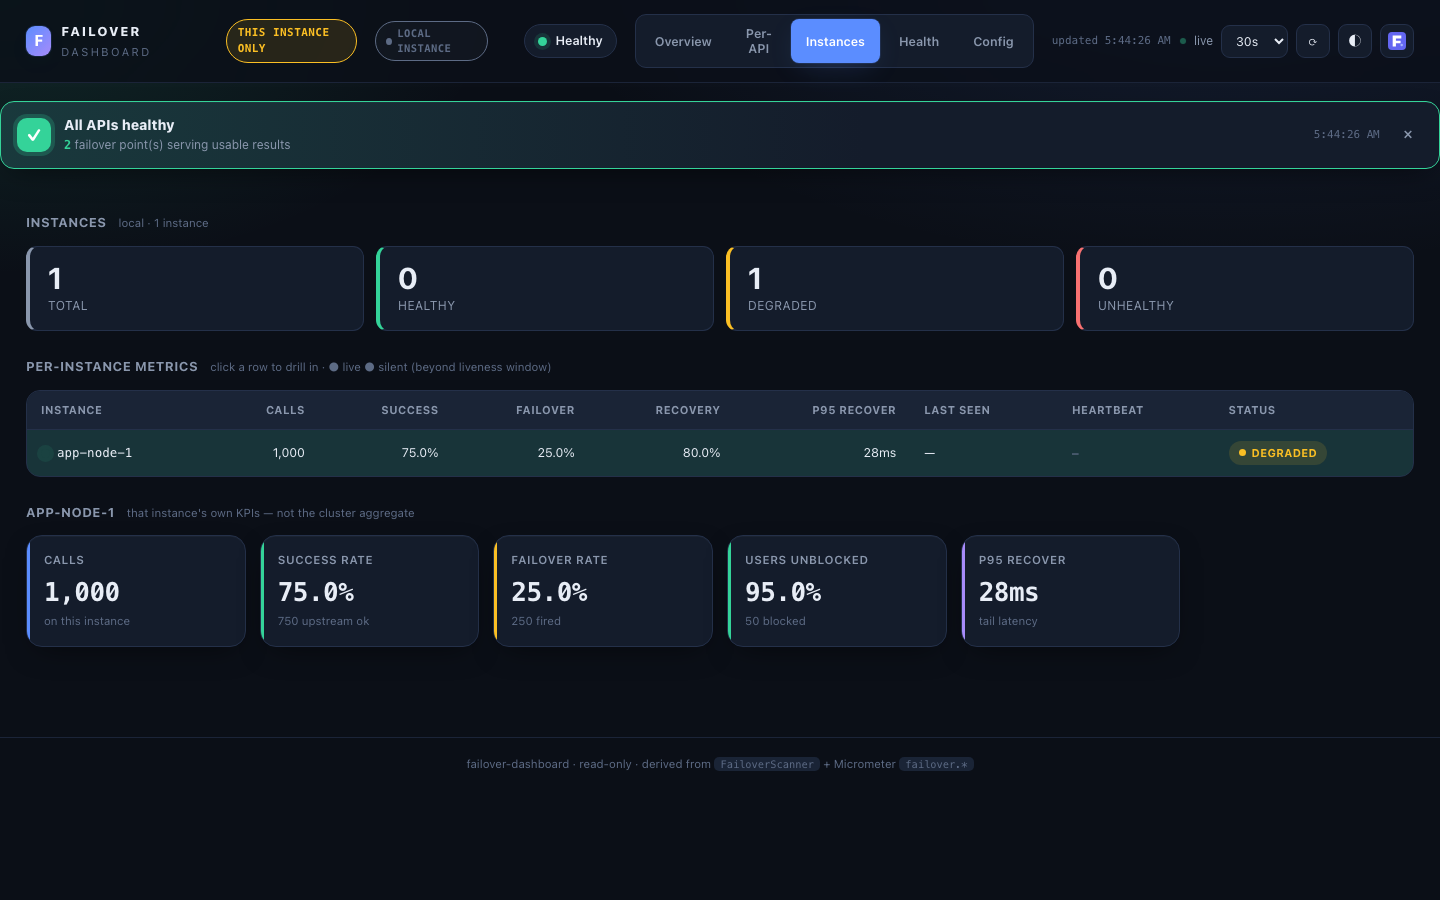Click the Status column header
The image size is (1440, 900).
(x=1252, y=410)
